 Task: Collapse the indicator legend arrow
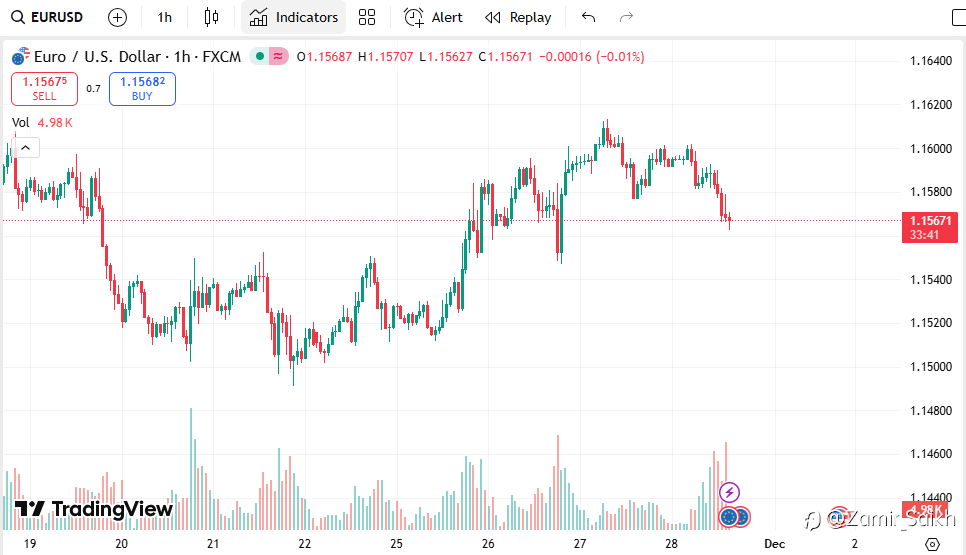(x=26, y=148)
